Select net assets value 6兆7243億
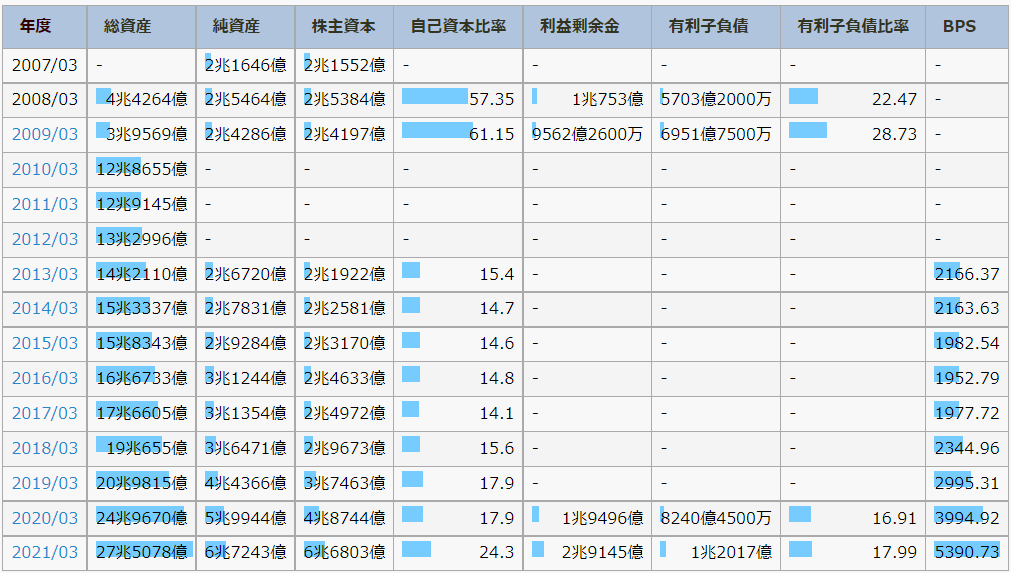Screen dimensions: 1011x573 click(246, 552)
